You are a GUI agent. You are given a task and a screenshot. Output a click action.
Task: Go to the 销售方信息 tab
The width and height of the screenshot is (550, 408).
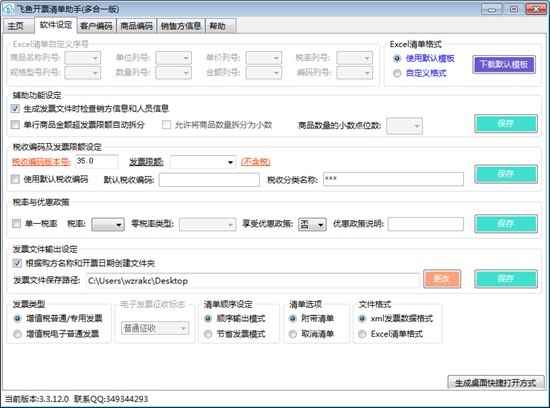[x=181, y=26]
